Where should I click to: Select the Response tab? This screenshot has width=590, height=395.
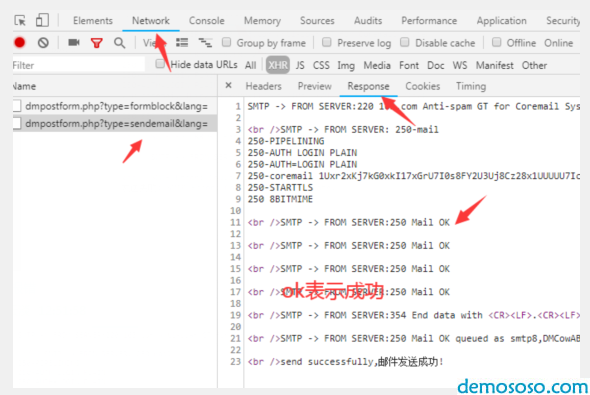(368, 86)
